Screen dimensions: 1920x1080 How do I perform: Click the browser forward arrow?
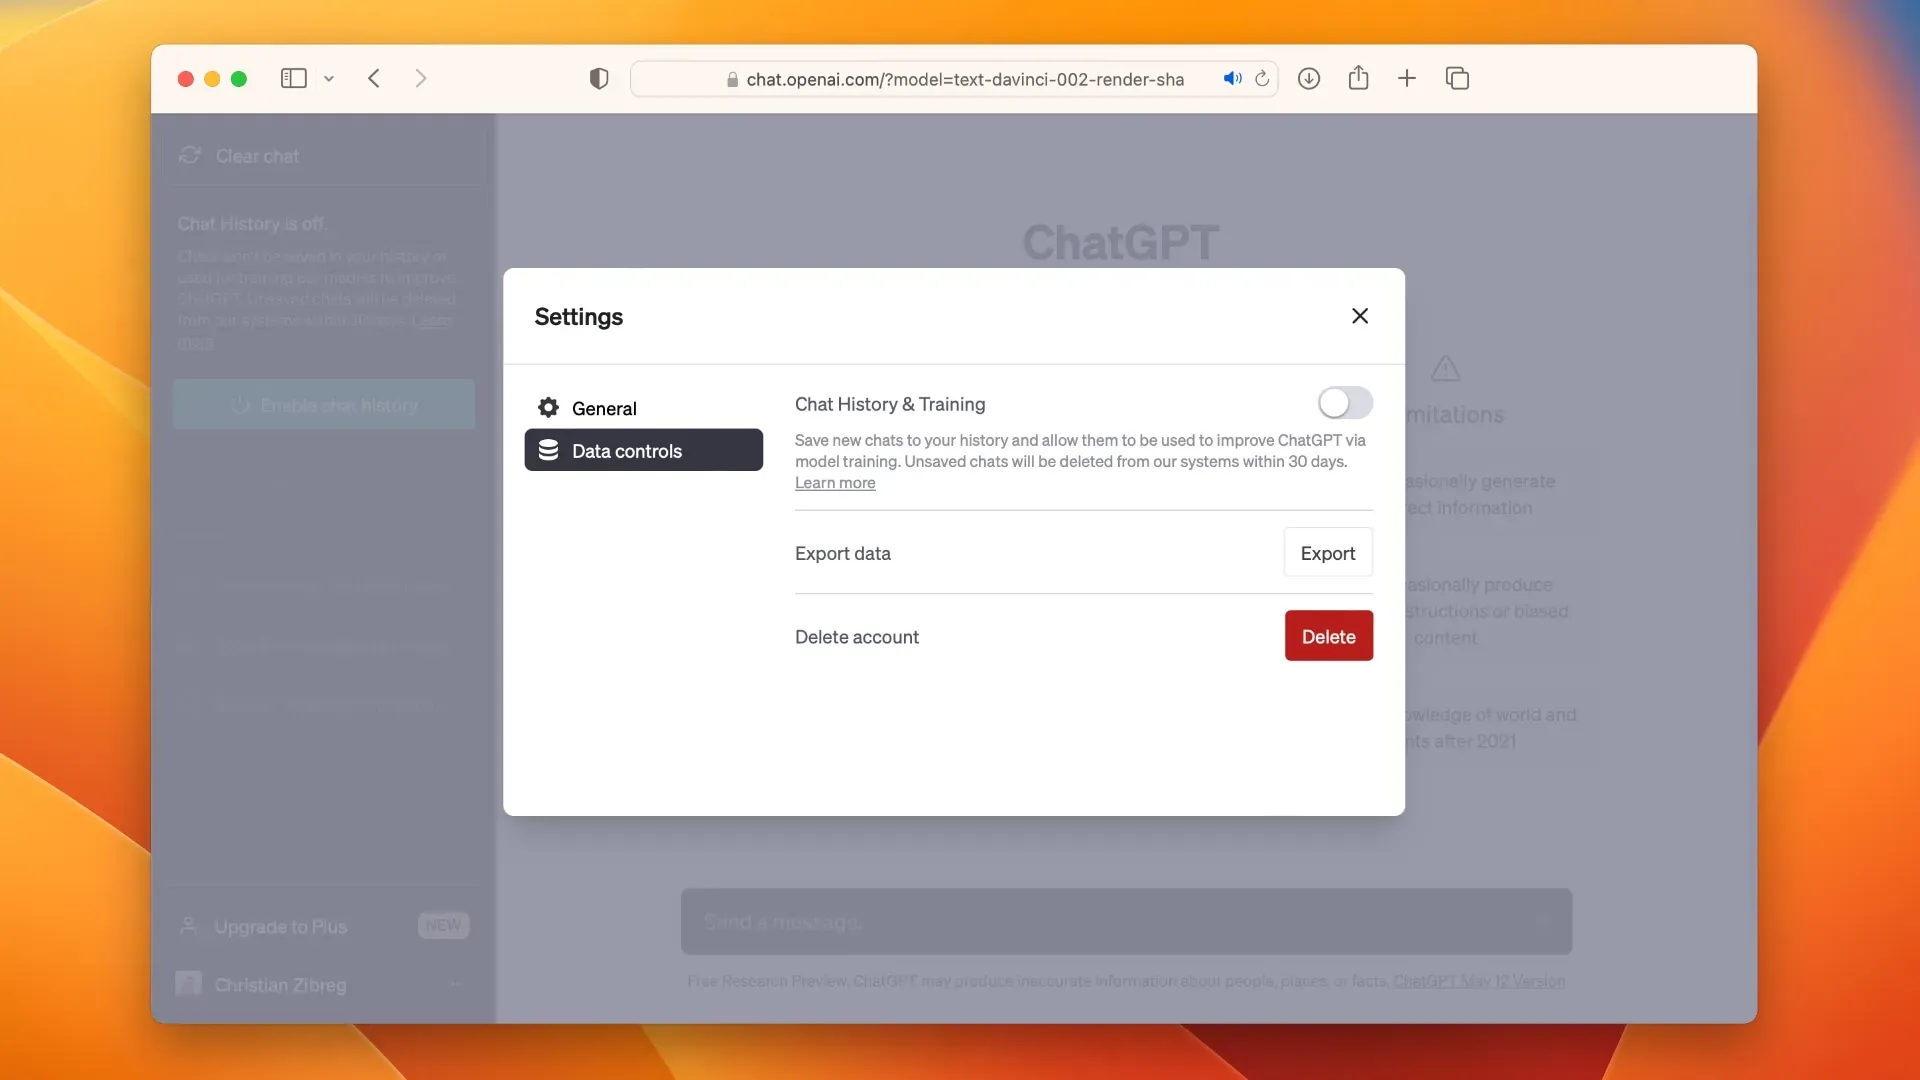coord(421,78)
